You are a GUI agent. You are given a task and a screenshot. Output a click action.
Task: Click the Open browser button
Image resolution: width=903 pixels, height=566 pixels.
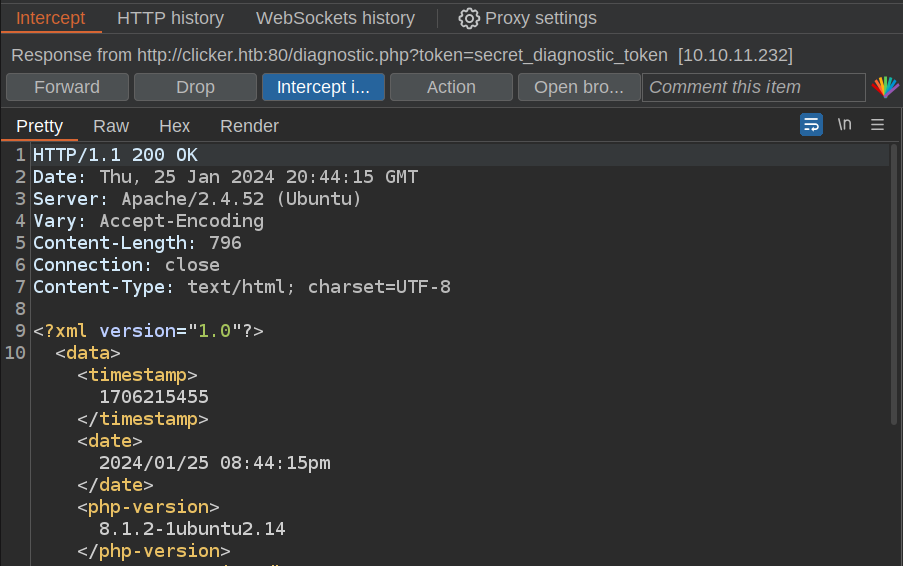tap(579, 87)
